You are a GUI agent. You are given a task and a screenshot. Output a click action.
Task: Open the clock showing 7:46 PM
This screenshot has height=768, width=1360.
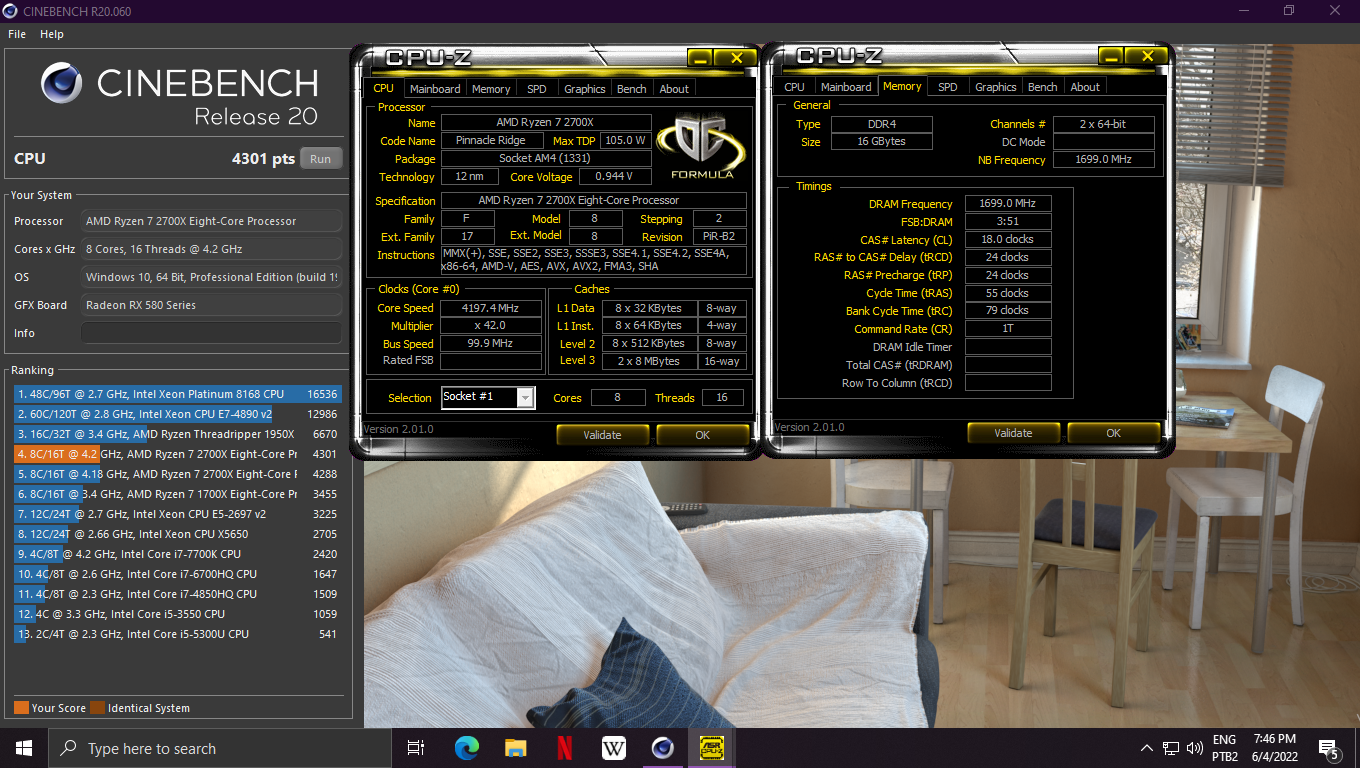pyautogui.click(x=1274, y=748)
